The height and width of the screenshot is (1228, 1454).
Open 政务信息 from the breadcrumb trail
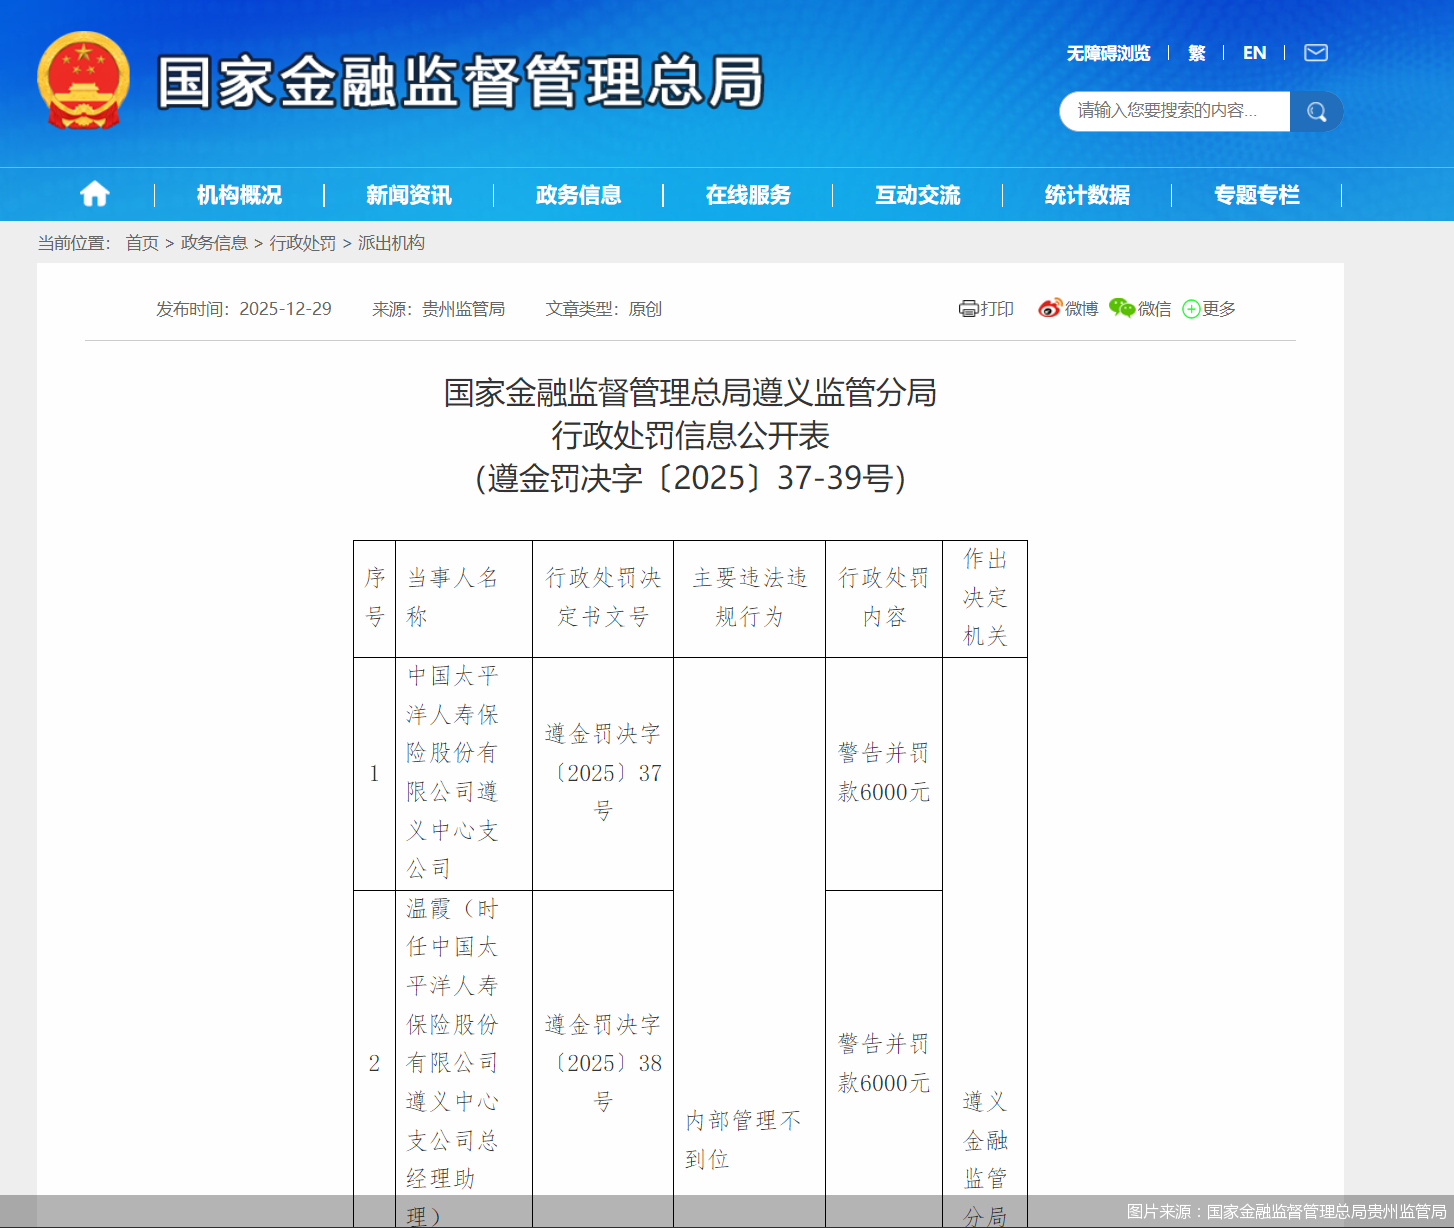pos(213,242)
